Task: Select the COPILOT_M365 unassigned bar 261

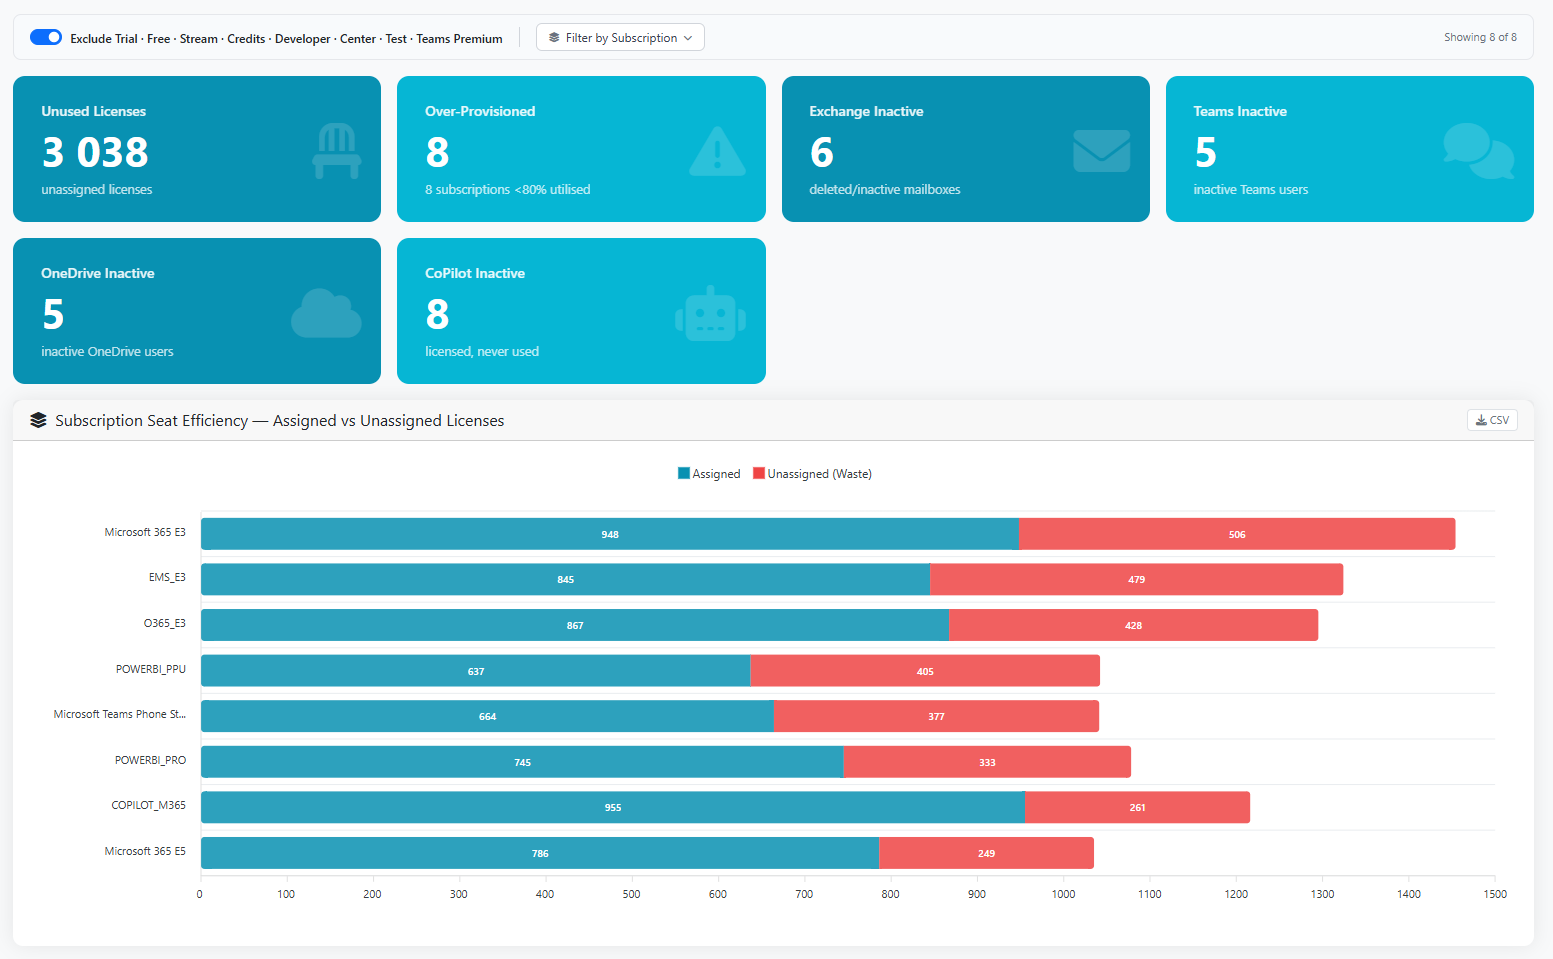Action: tap(1137, 807)
